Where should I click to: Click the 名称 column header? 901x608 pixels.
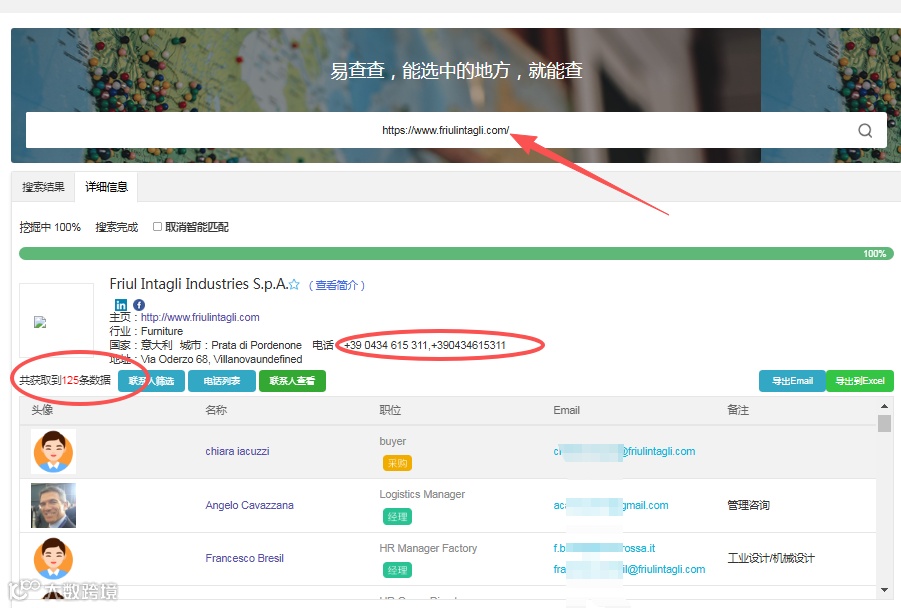tap(216, 410)
